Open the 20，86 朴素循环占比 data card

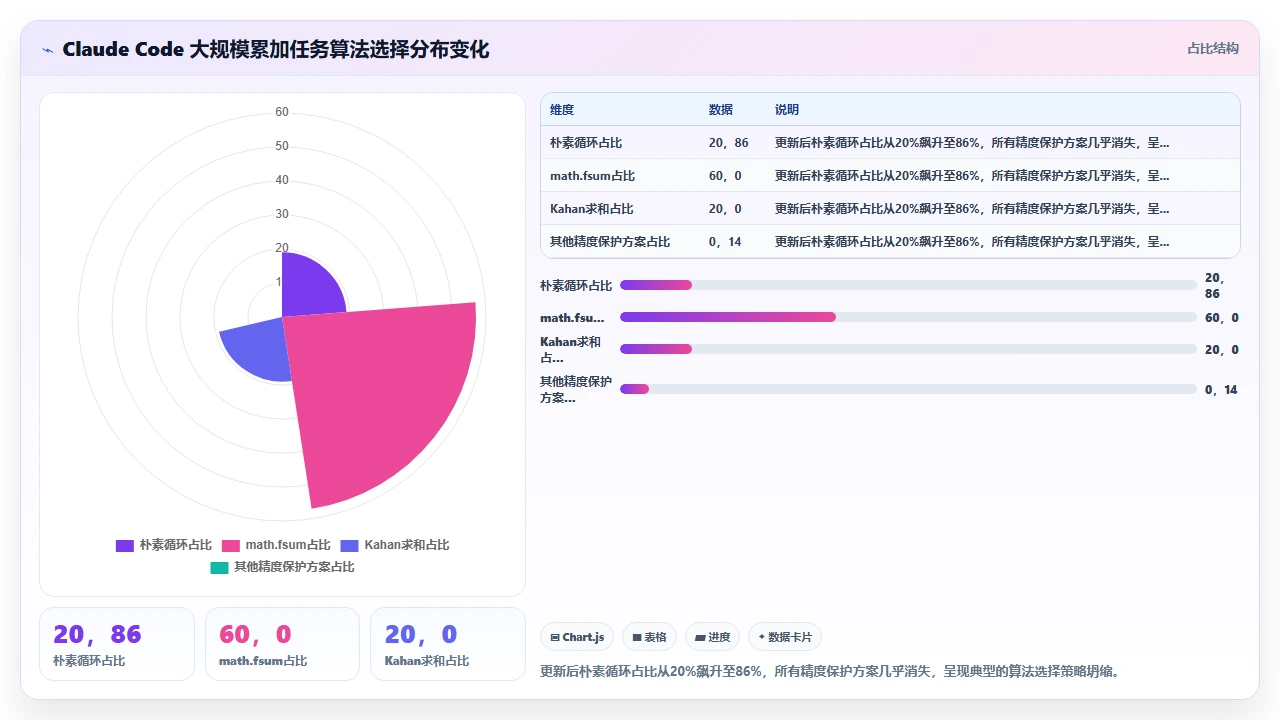tap(117, 644)
